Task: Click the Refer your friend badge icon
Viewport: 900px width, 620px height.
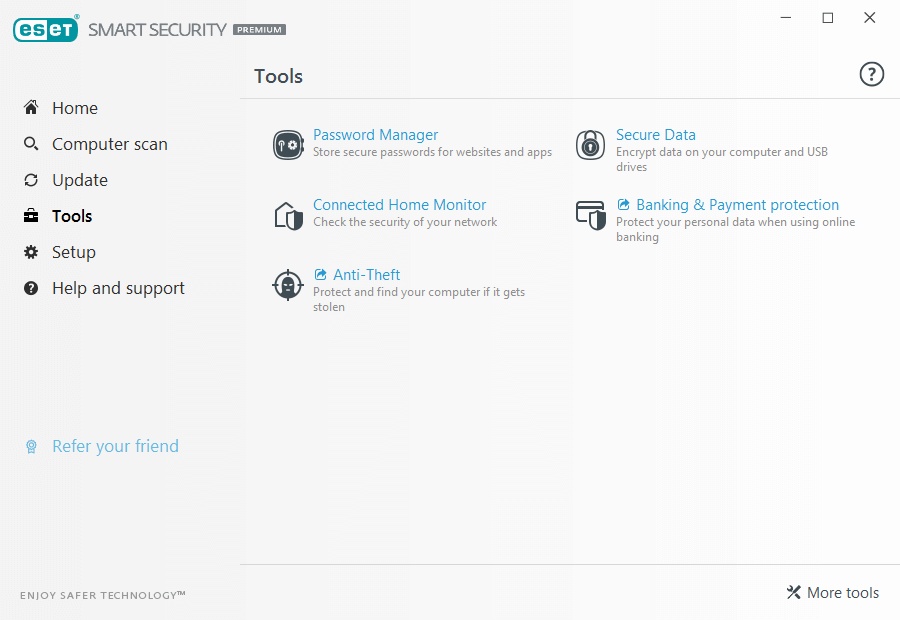Action: click(x=31, y=447)
